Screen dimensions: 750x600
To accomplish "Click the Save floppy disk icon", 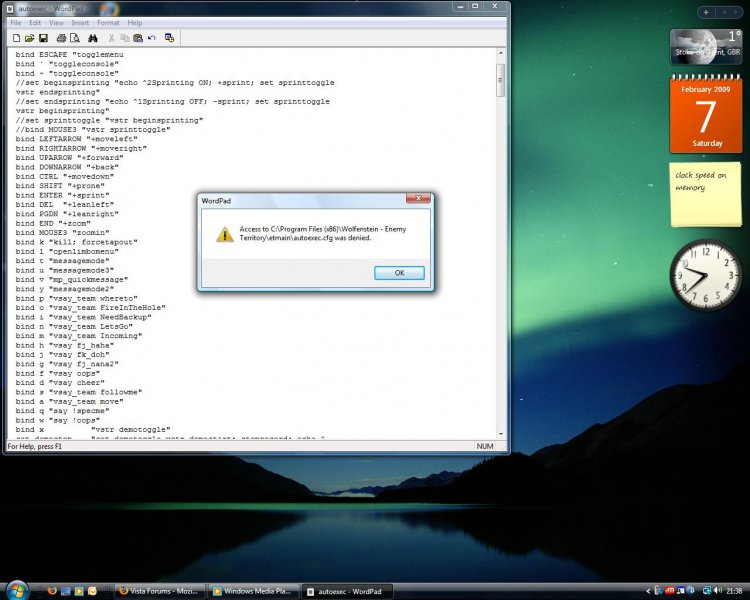I will point(43,38).
